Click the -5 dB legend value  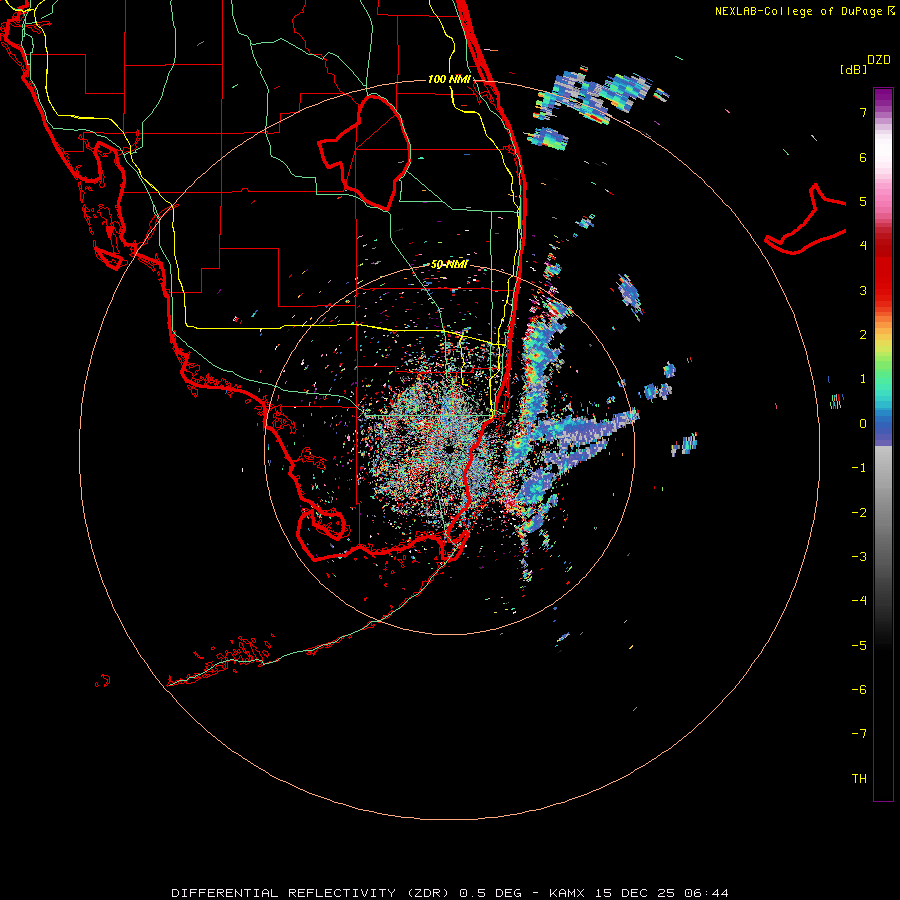pyautogui.click(x=859, y=646)
